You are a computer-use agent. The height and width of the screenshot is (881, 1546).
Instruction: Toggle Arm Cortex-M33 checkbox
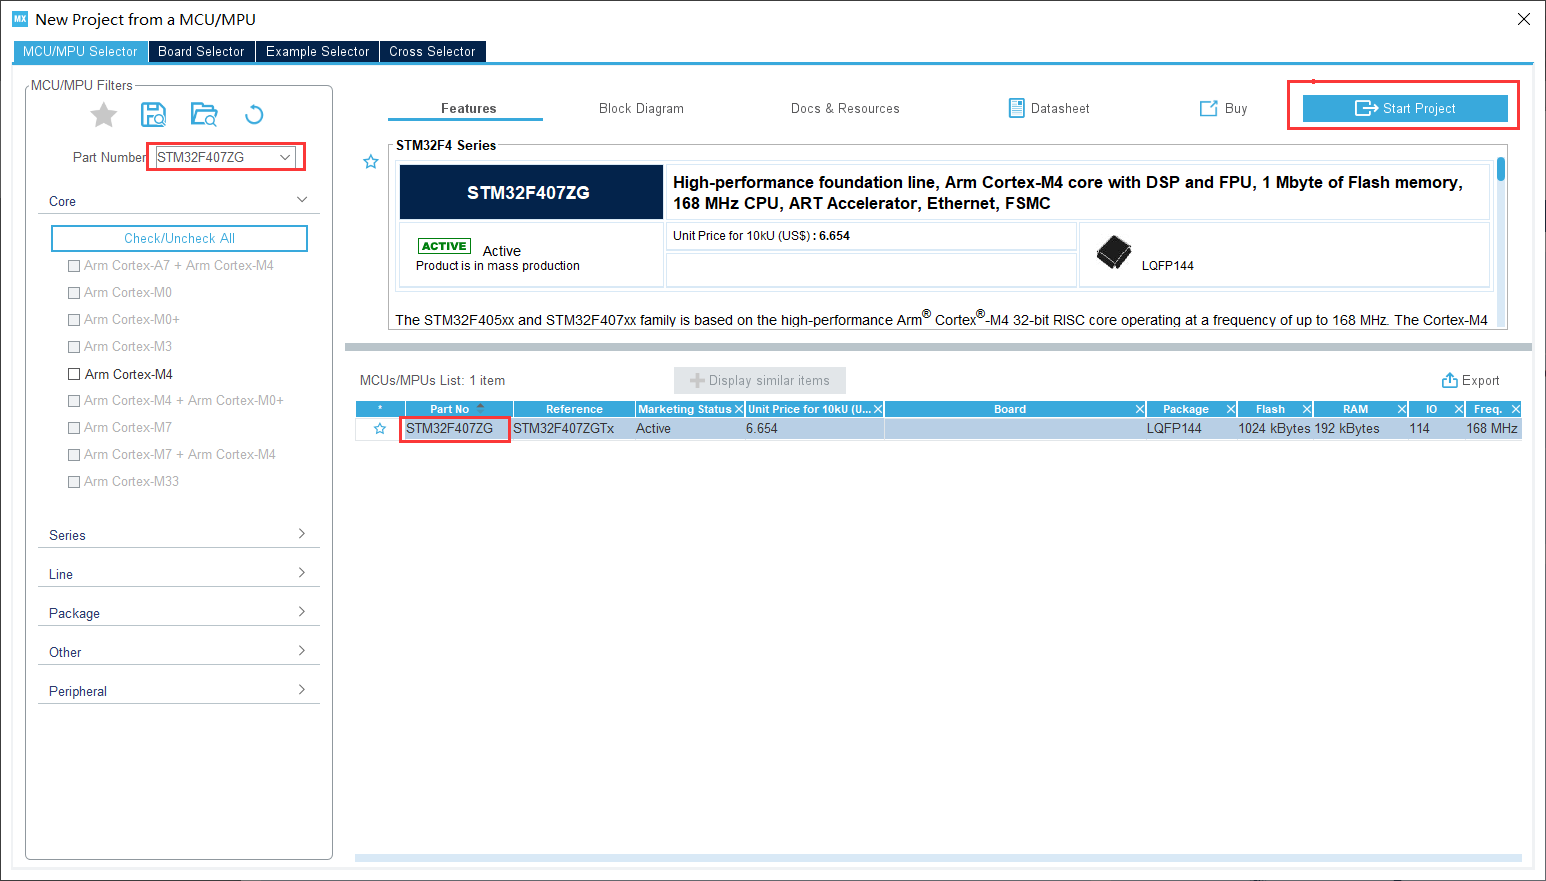coord(74,482)
